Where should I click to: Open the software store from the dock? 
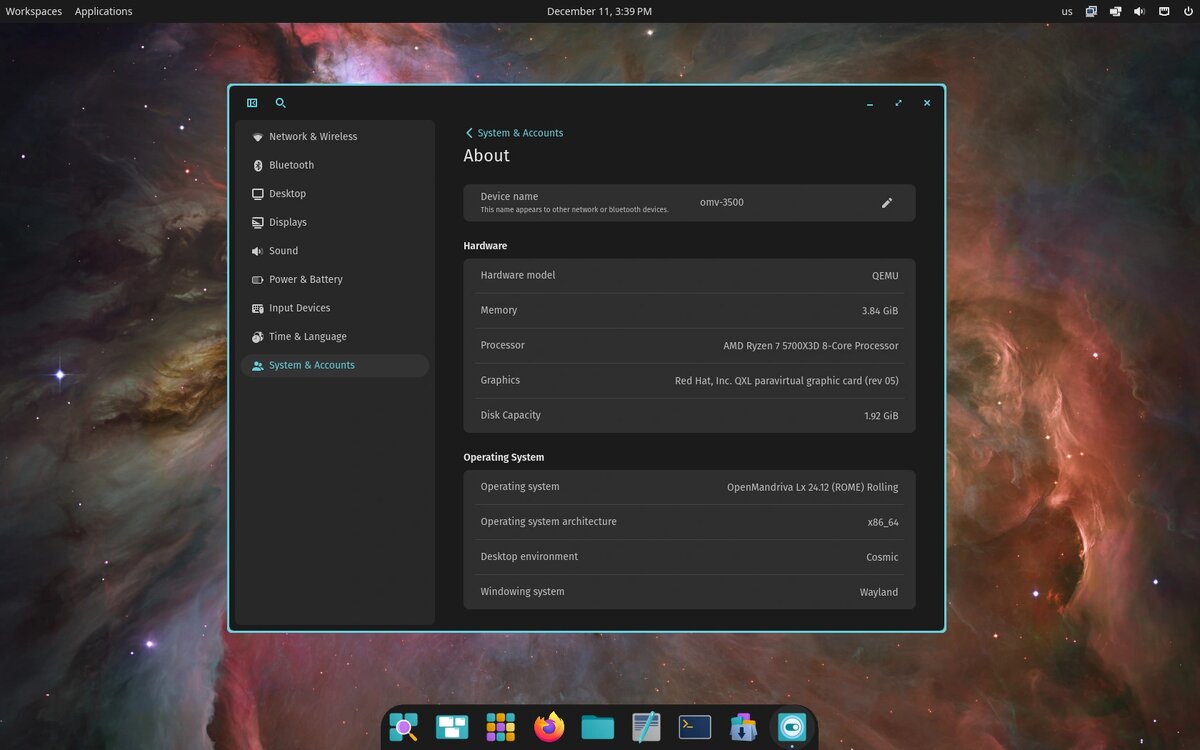pos(743,727)
